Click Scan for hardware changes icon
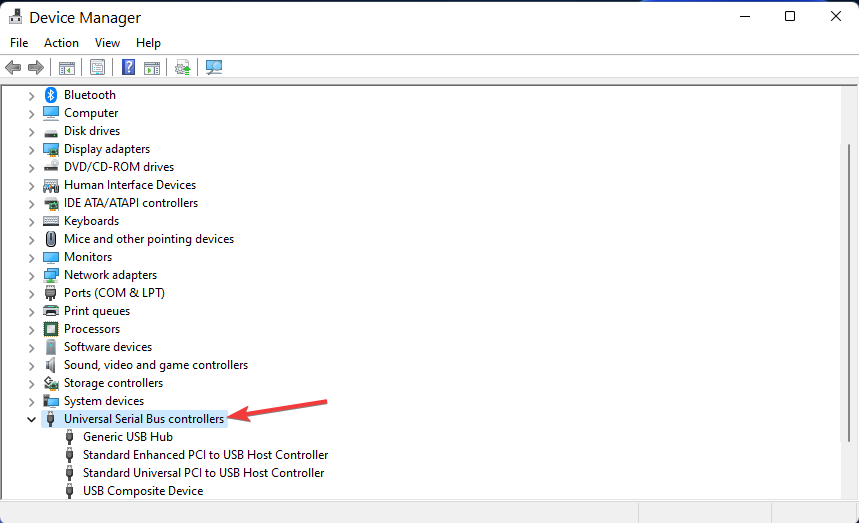 pyautogui.click(x=213, y=67)
